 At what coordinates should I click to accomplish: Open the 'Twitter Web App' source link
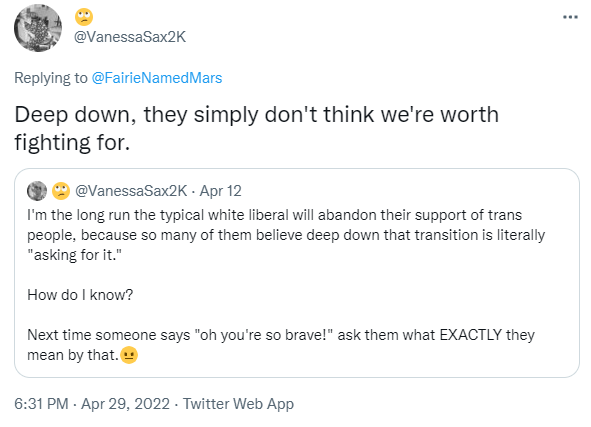tap(238, 404)
